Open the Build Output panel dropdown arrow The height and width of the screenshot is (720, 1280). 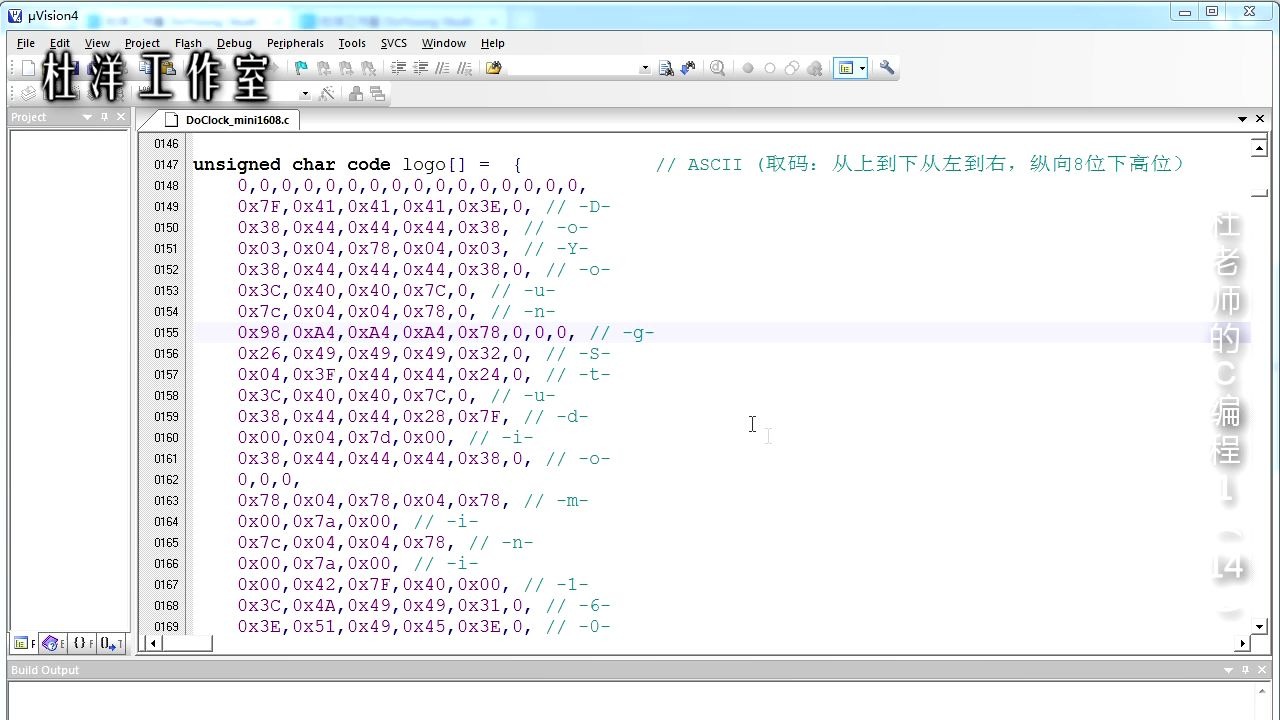(1229, 670)
